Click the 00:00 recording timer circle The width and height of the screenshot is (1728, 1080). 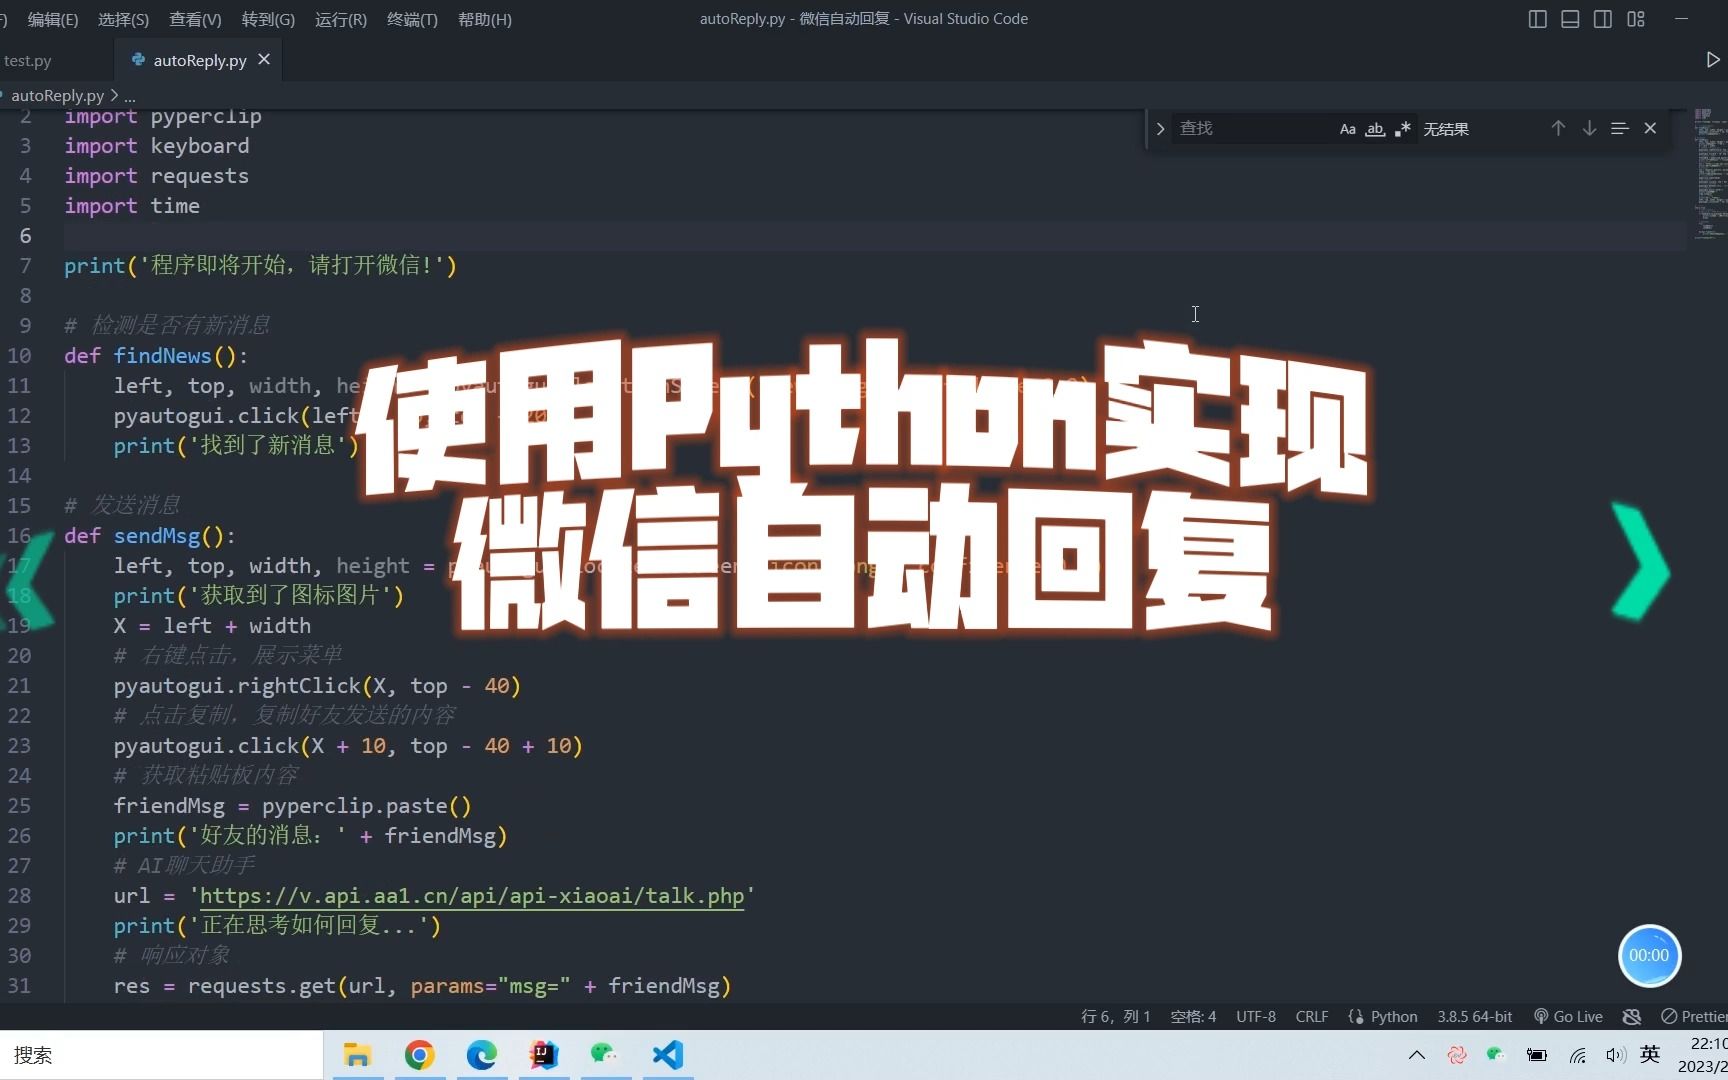pos(1649,955)
